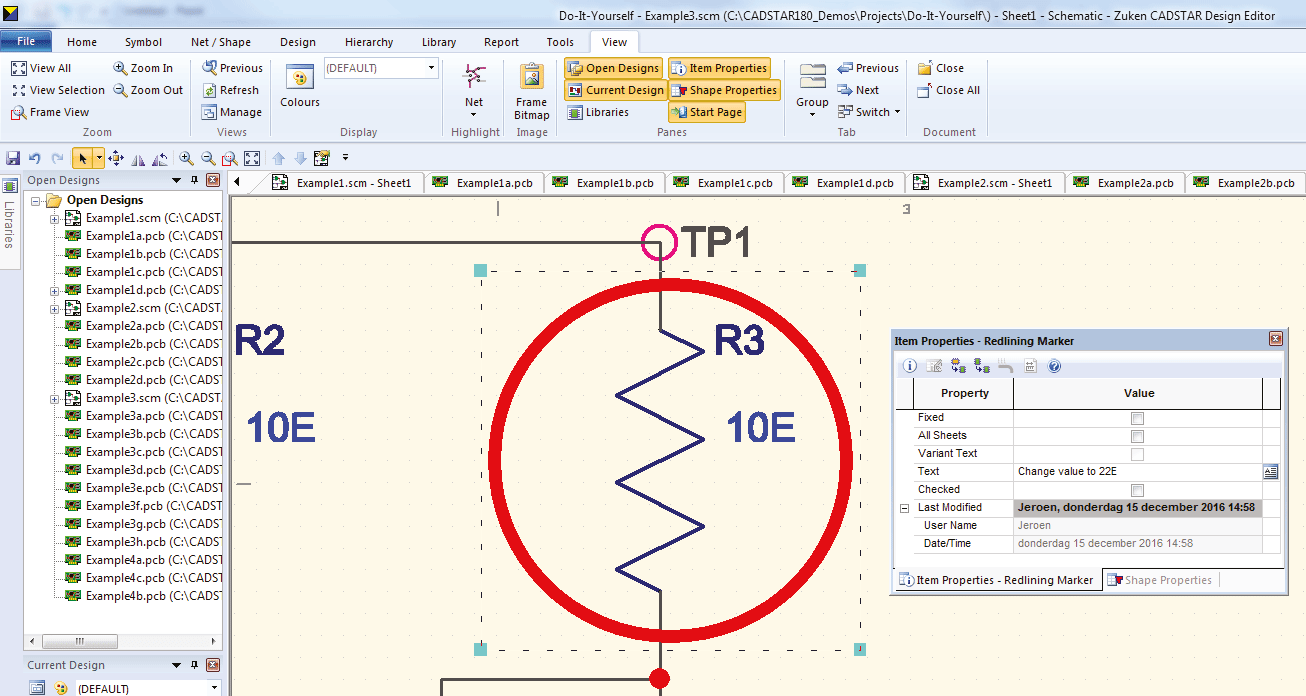Collapse the Last Modified property group
Screen dimensions: 1306x696
[904, 508]
